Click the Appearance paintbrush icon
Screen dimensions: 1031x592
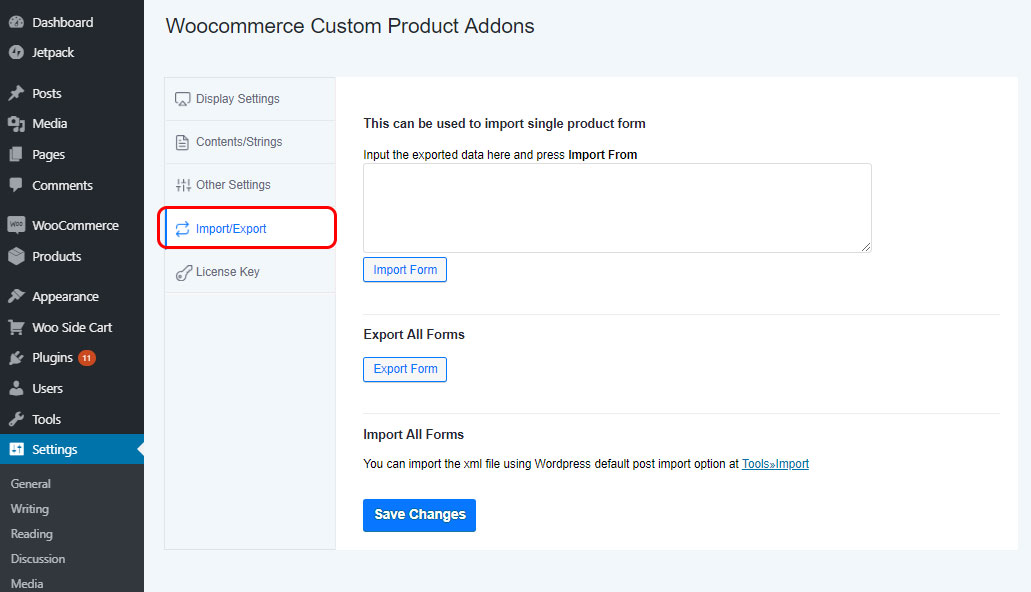tap(16, 297)
